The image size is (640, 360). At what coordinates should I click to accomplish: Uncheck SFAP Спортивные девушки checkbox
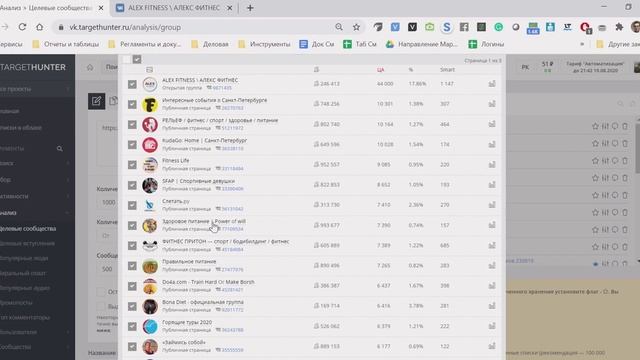coord(132,185)
